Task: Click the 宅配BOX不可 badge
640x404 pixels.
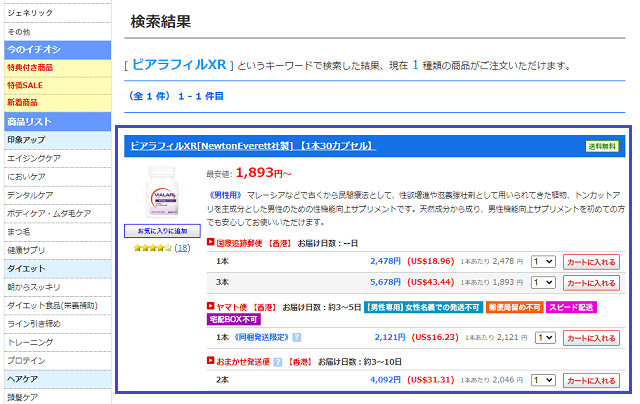Action: [233, 319]
